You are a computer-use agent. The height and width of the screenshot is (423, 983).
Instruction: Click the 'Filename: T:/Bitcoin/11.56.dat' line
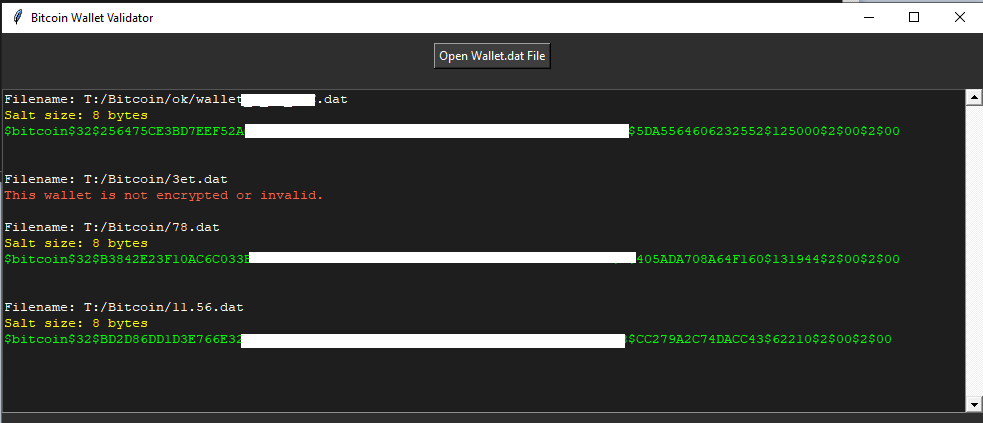[124, 307]
